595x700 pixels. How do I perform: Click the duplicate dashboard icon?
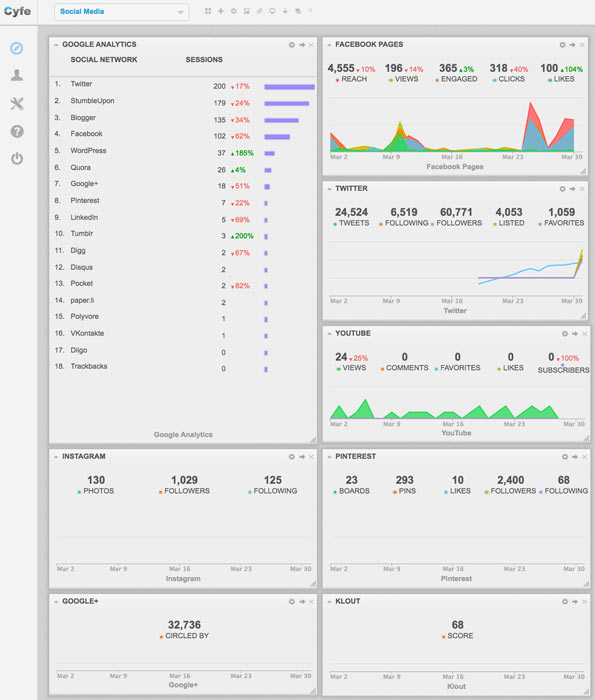[x=298, y=11]
